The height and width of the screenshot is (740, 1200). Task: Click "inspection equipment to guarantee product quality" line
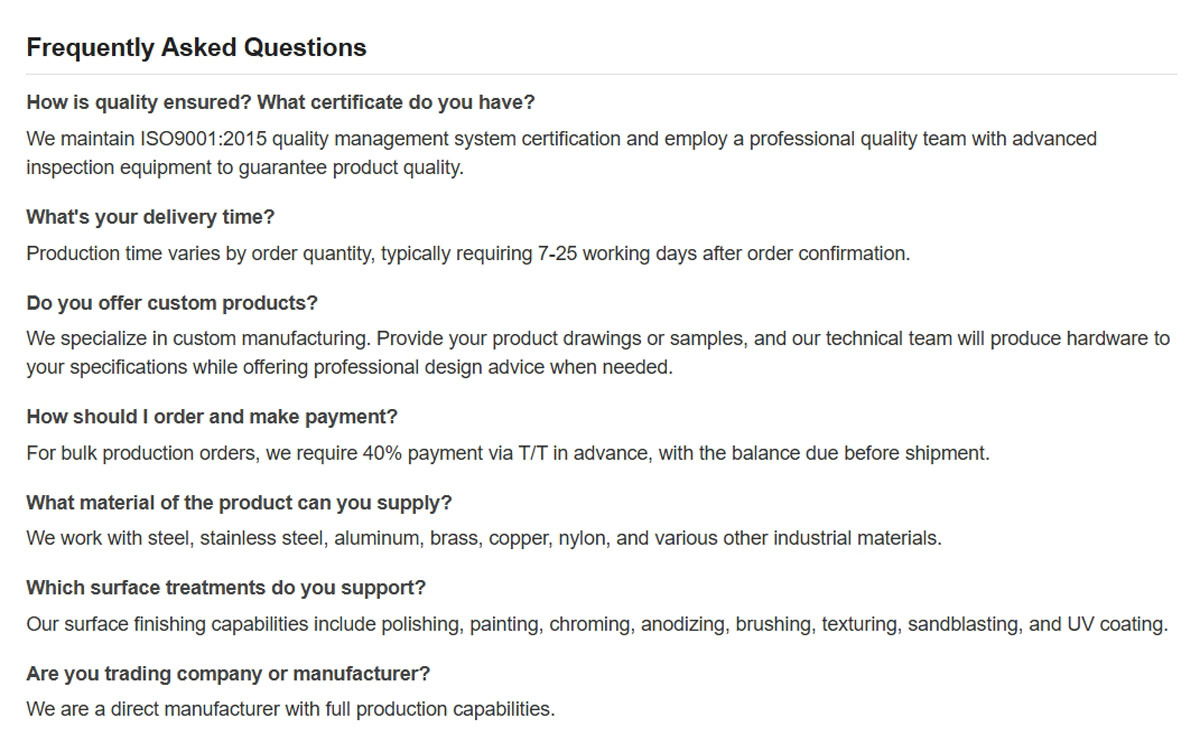(245, 168)
